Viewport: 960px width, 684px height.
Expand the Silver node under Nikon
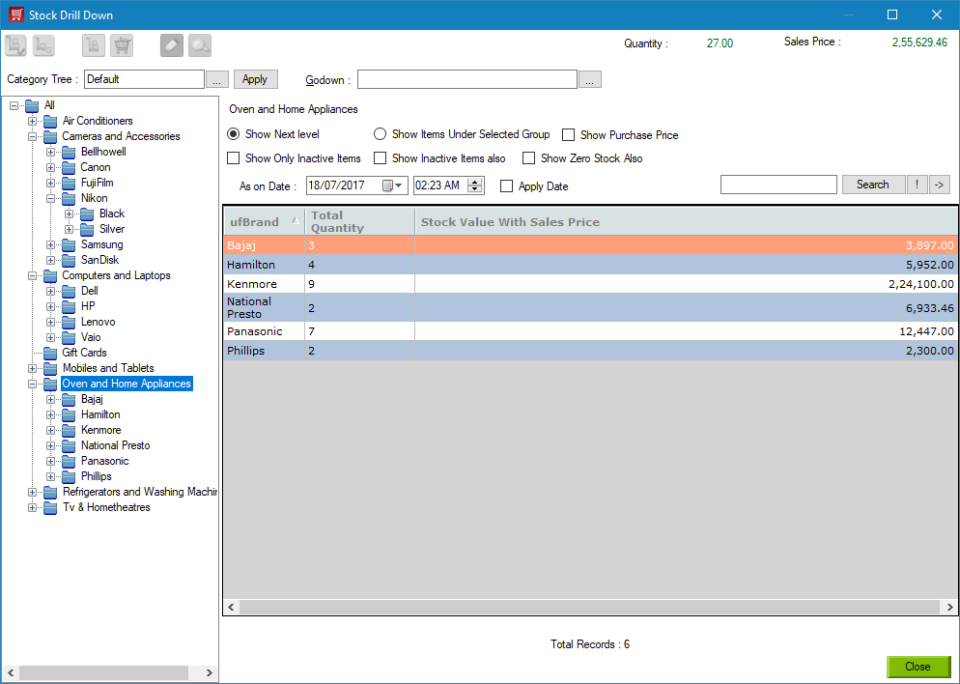pos(69,230)
